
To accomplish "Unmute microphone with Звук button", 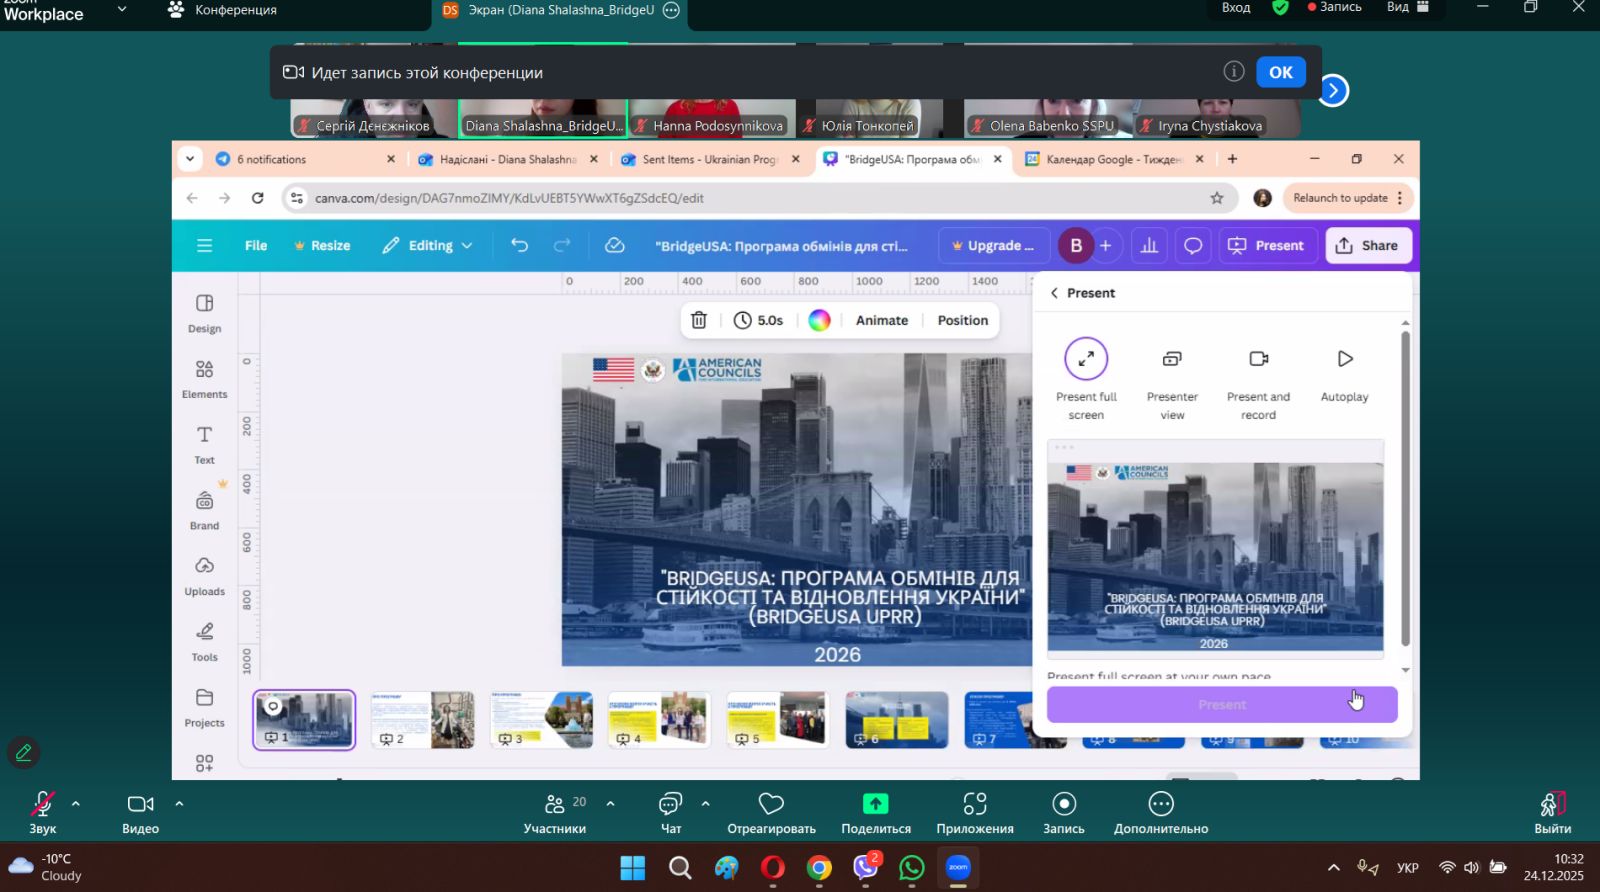I will (x=42, y=812).
